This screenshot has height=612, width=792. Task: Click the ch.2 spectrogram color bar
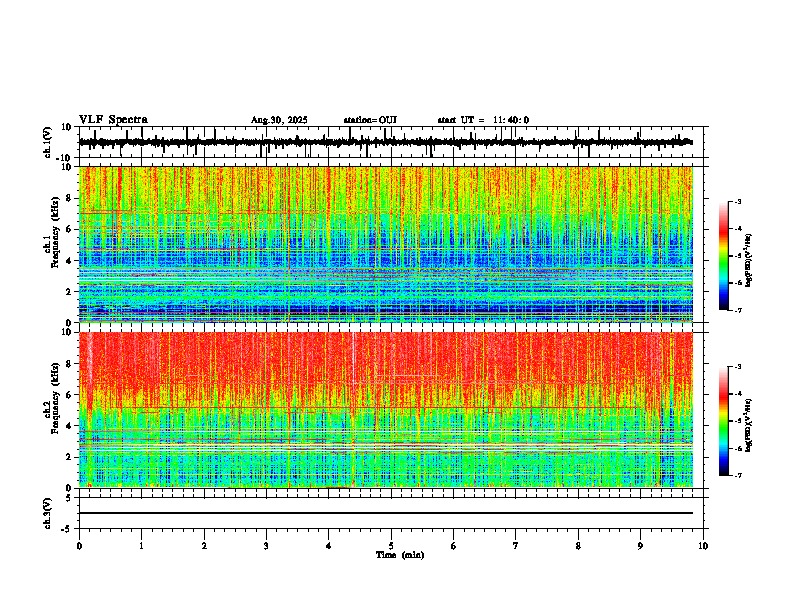tap(724, 421)
